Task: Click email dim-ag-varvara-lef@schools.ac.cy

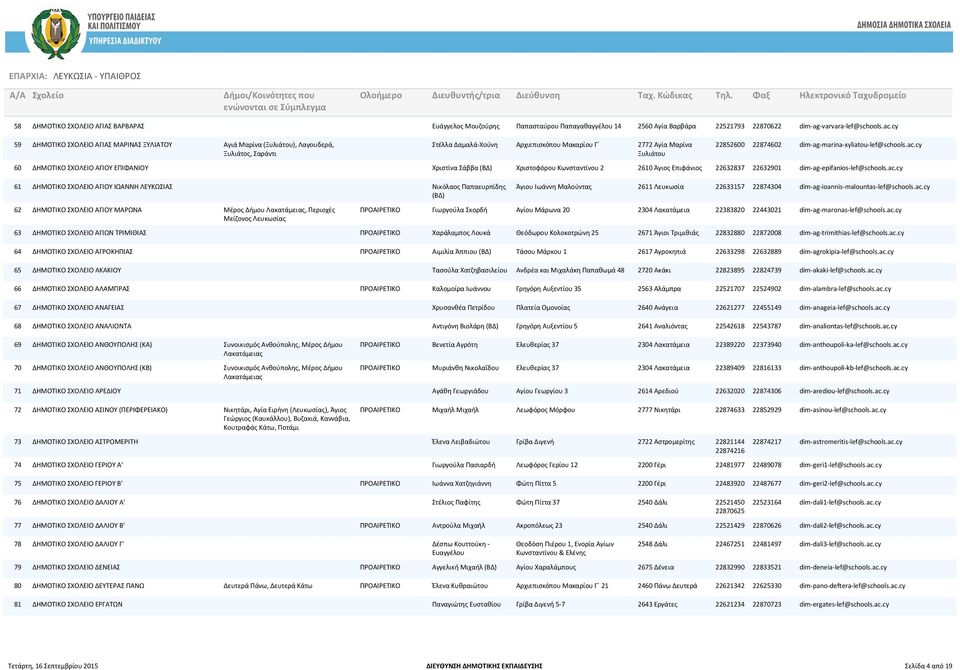Action: coord(849,126)
